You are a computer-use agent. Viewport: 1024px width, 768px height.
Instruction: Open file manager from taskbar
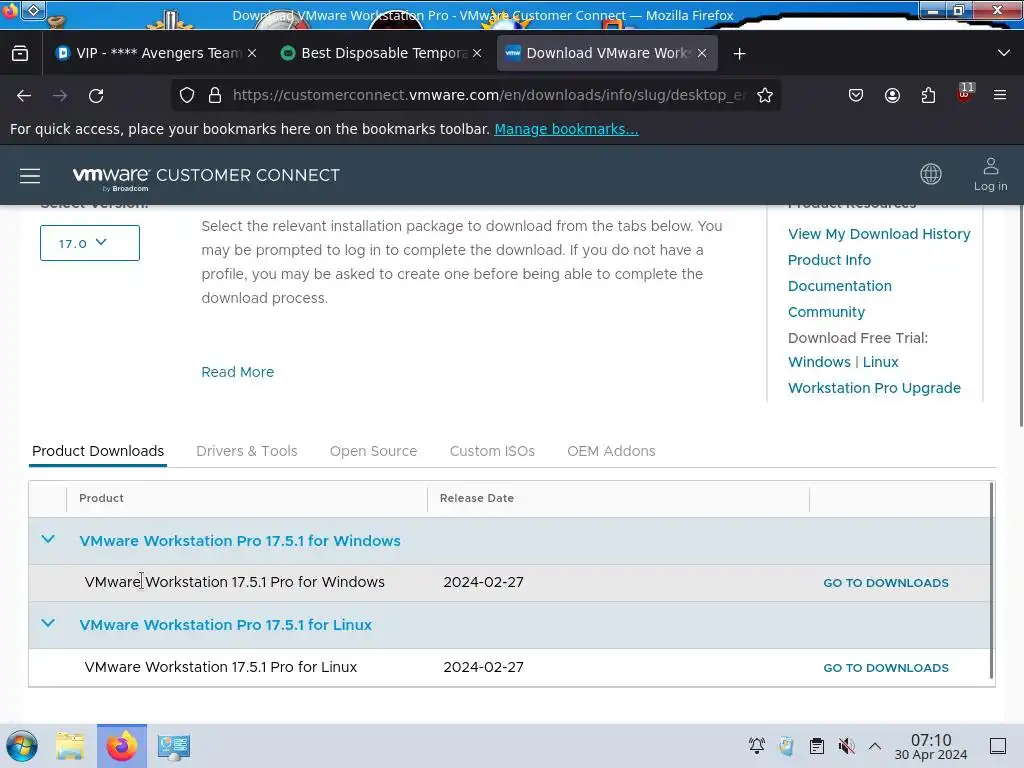tap(70, 746)
